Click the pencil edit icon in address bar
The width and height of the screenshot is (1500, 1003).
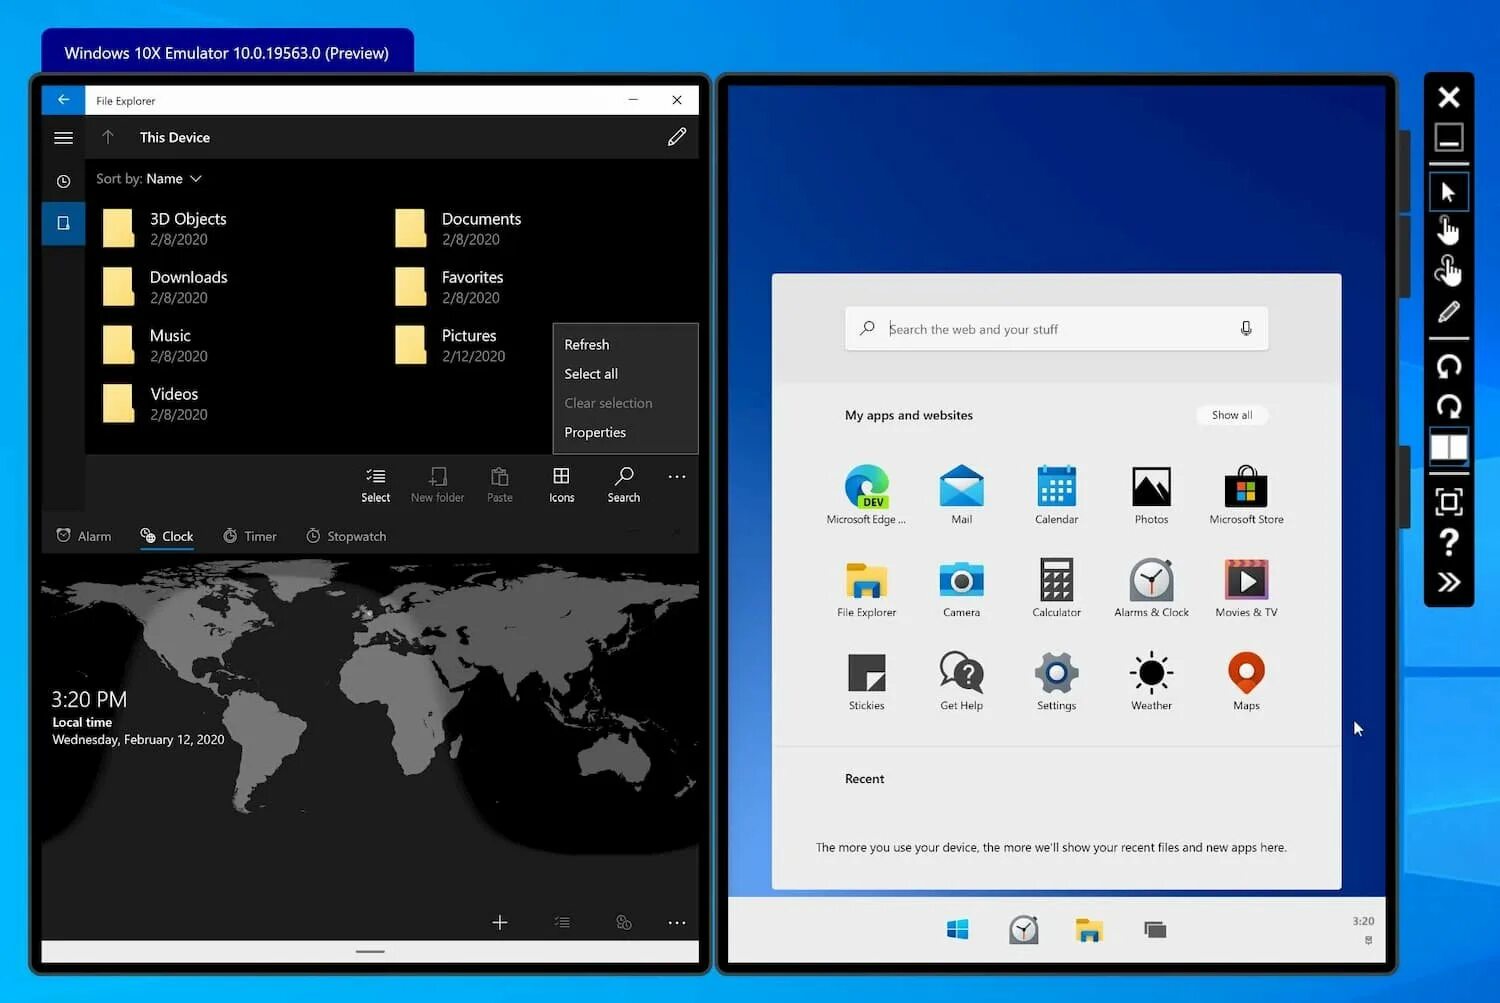click(x=677, y=137)
